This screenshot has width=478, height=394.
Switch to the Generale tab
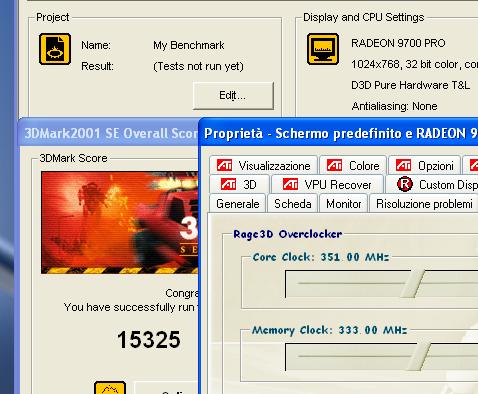click(x=237, y=204)
